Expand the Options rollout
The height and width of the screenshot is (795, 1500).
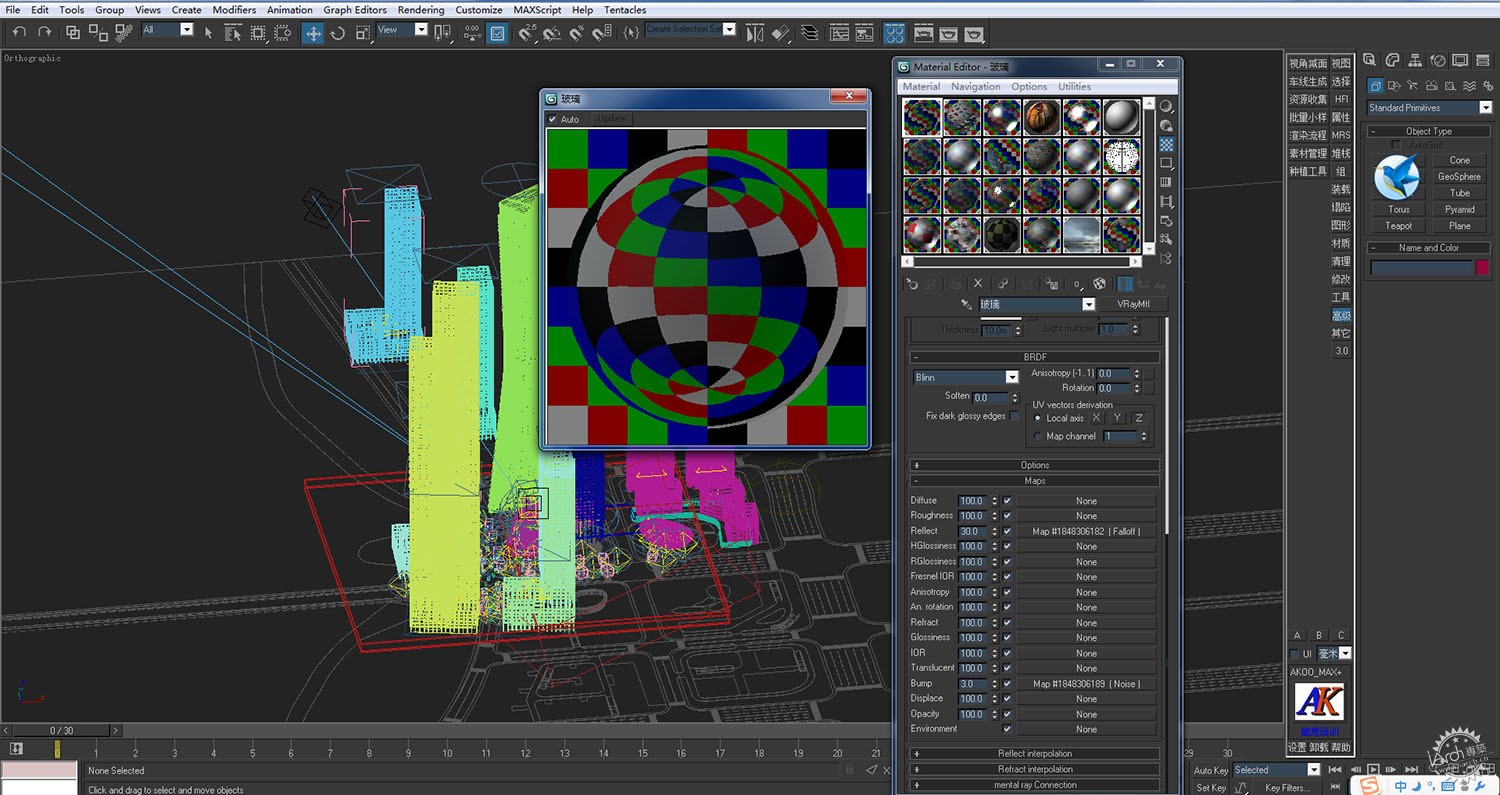click(1035, 465)
